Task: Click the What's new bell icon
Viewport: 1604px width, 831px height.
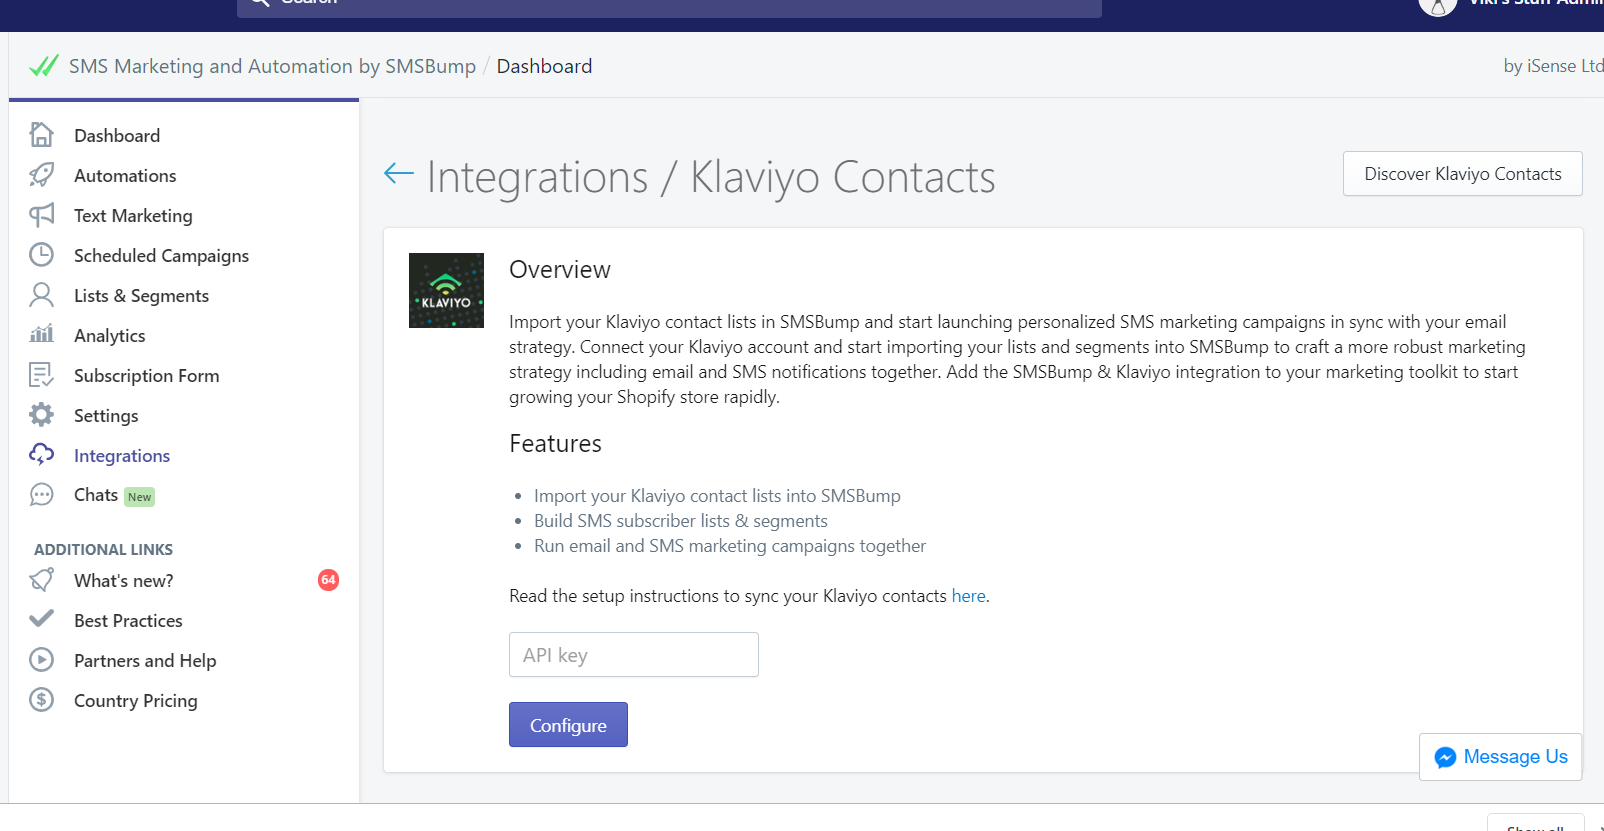Action: [41, 580]
